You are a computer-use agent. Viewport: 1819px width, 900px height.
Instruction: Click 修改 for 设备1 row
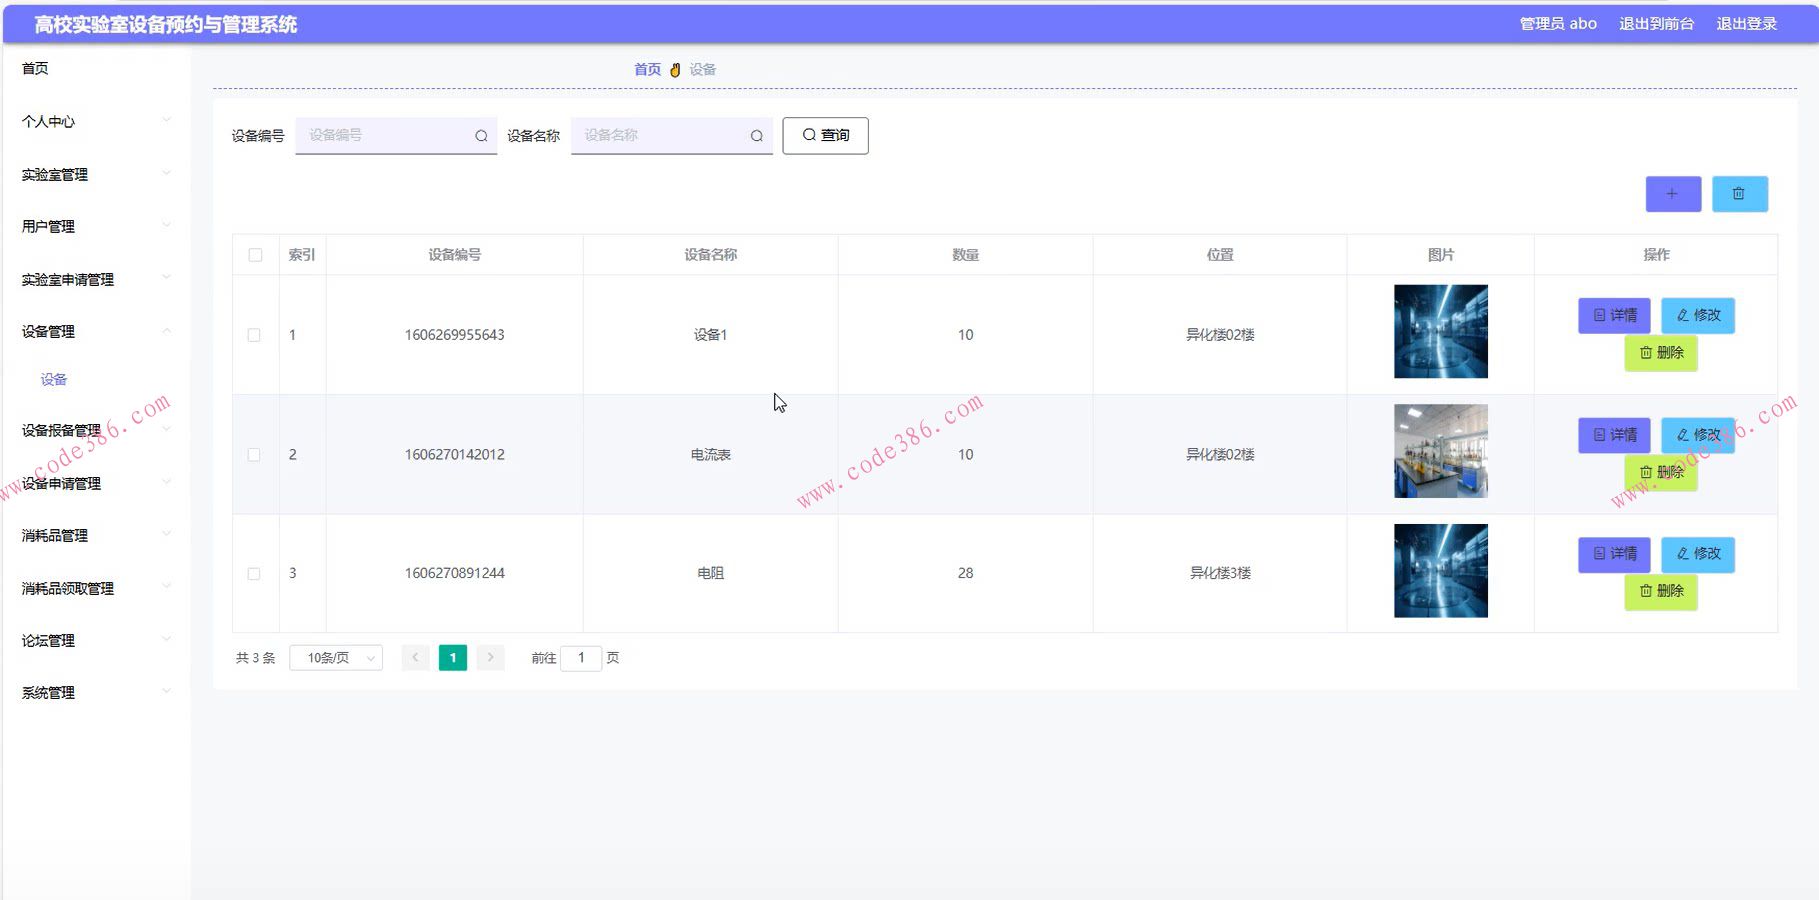click(1698, 315)
